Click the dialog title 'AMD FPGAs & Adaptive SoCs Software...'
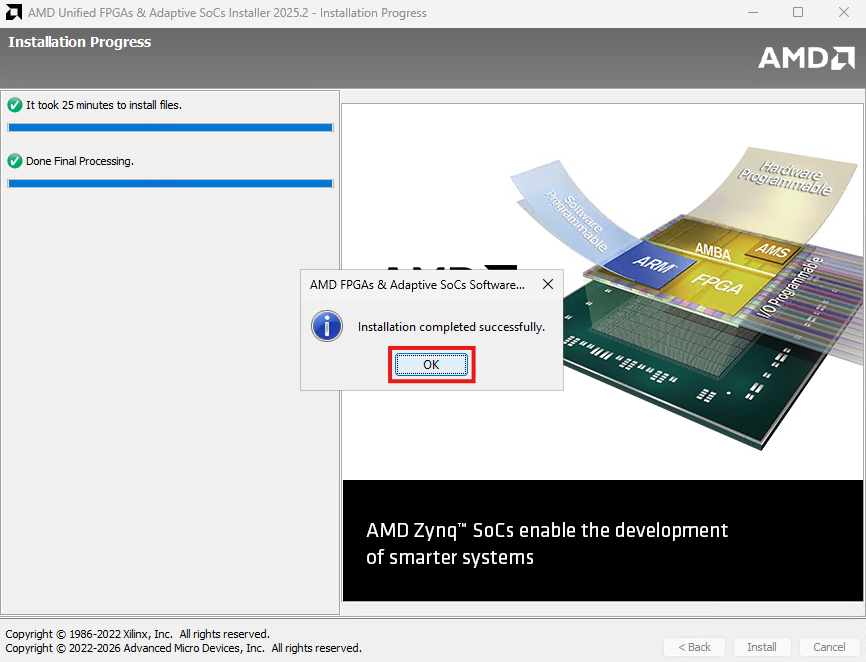This screenshot has width=866, height=662. coord(417,285)
